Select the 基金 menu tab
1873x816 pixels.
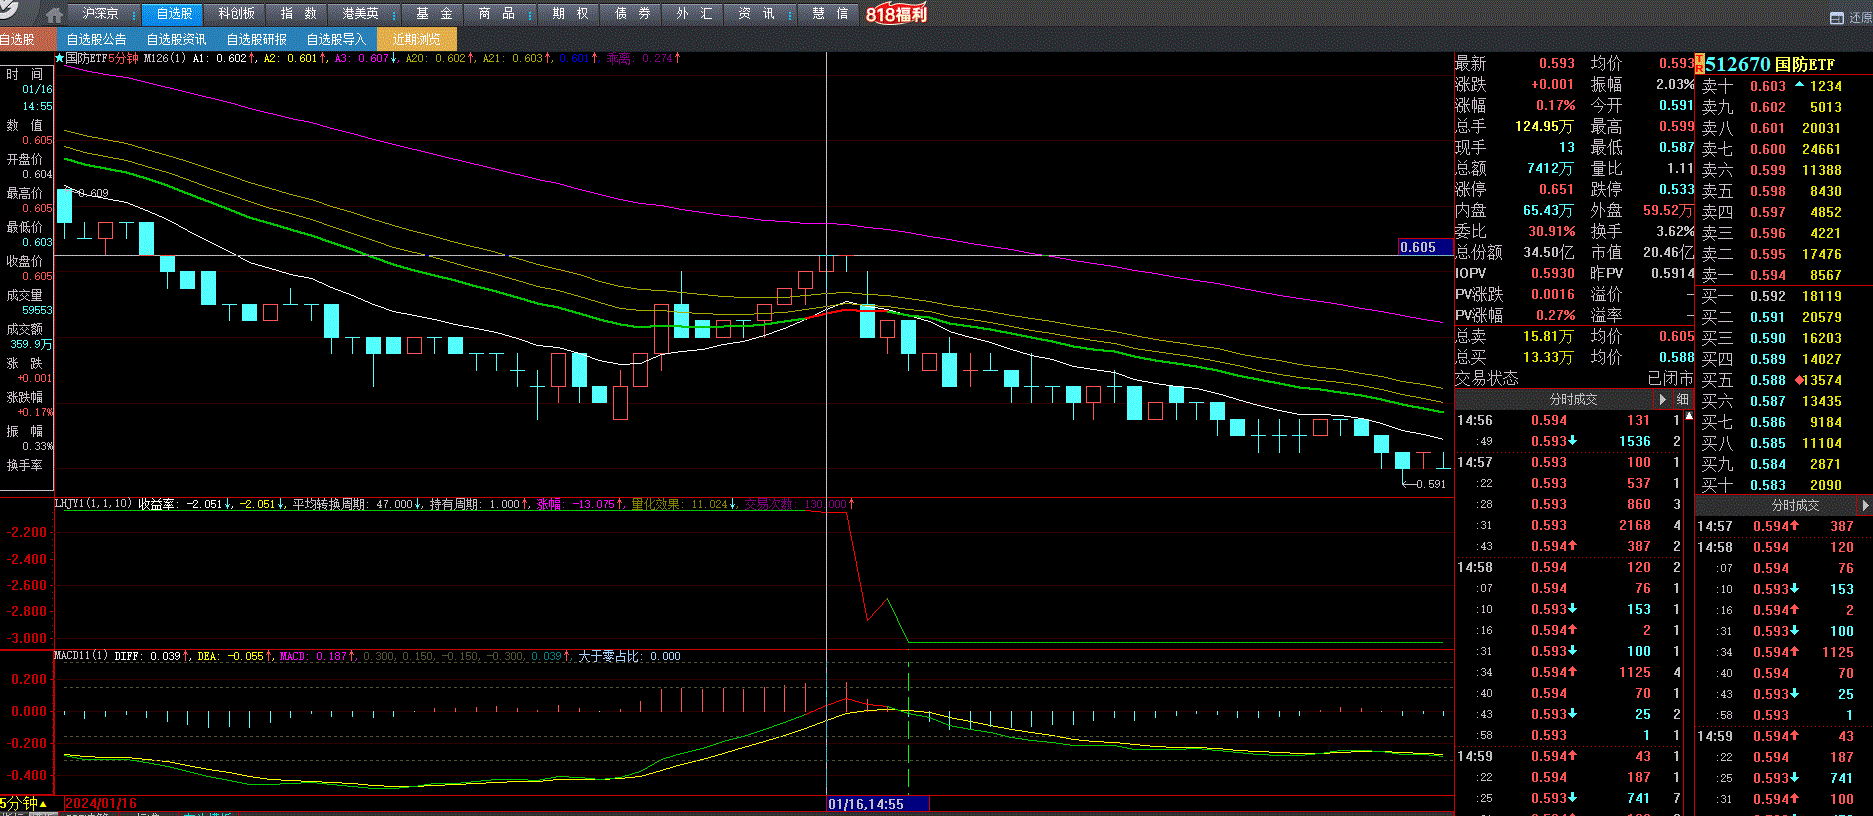click(434, 14)
